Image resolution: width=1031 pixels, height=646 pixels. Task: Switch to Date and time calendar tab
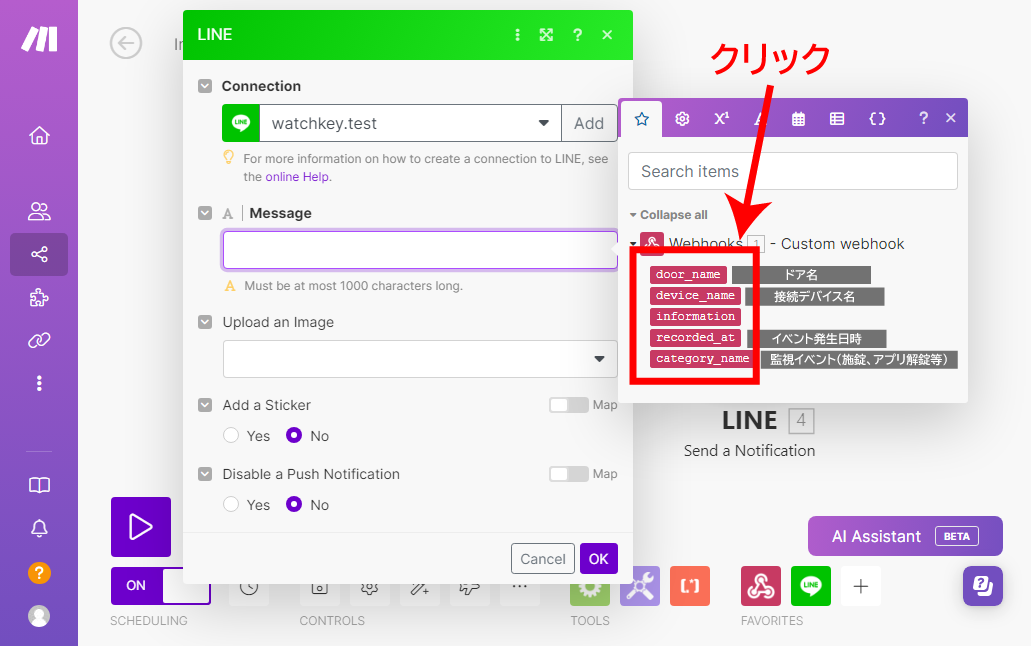798,119
